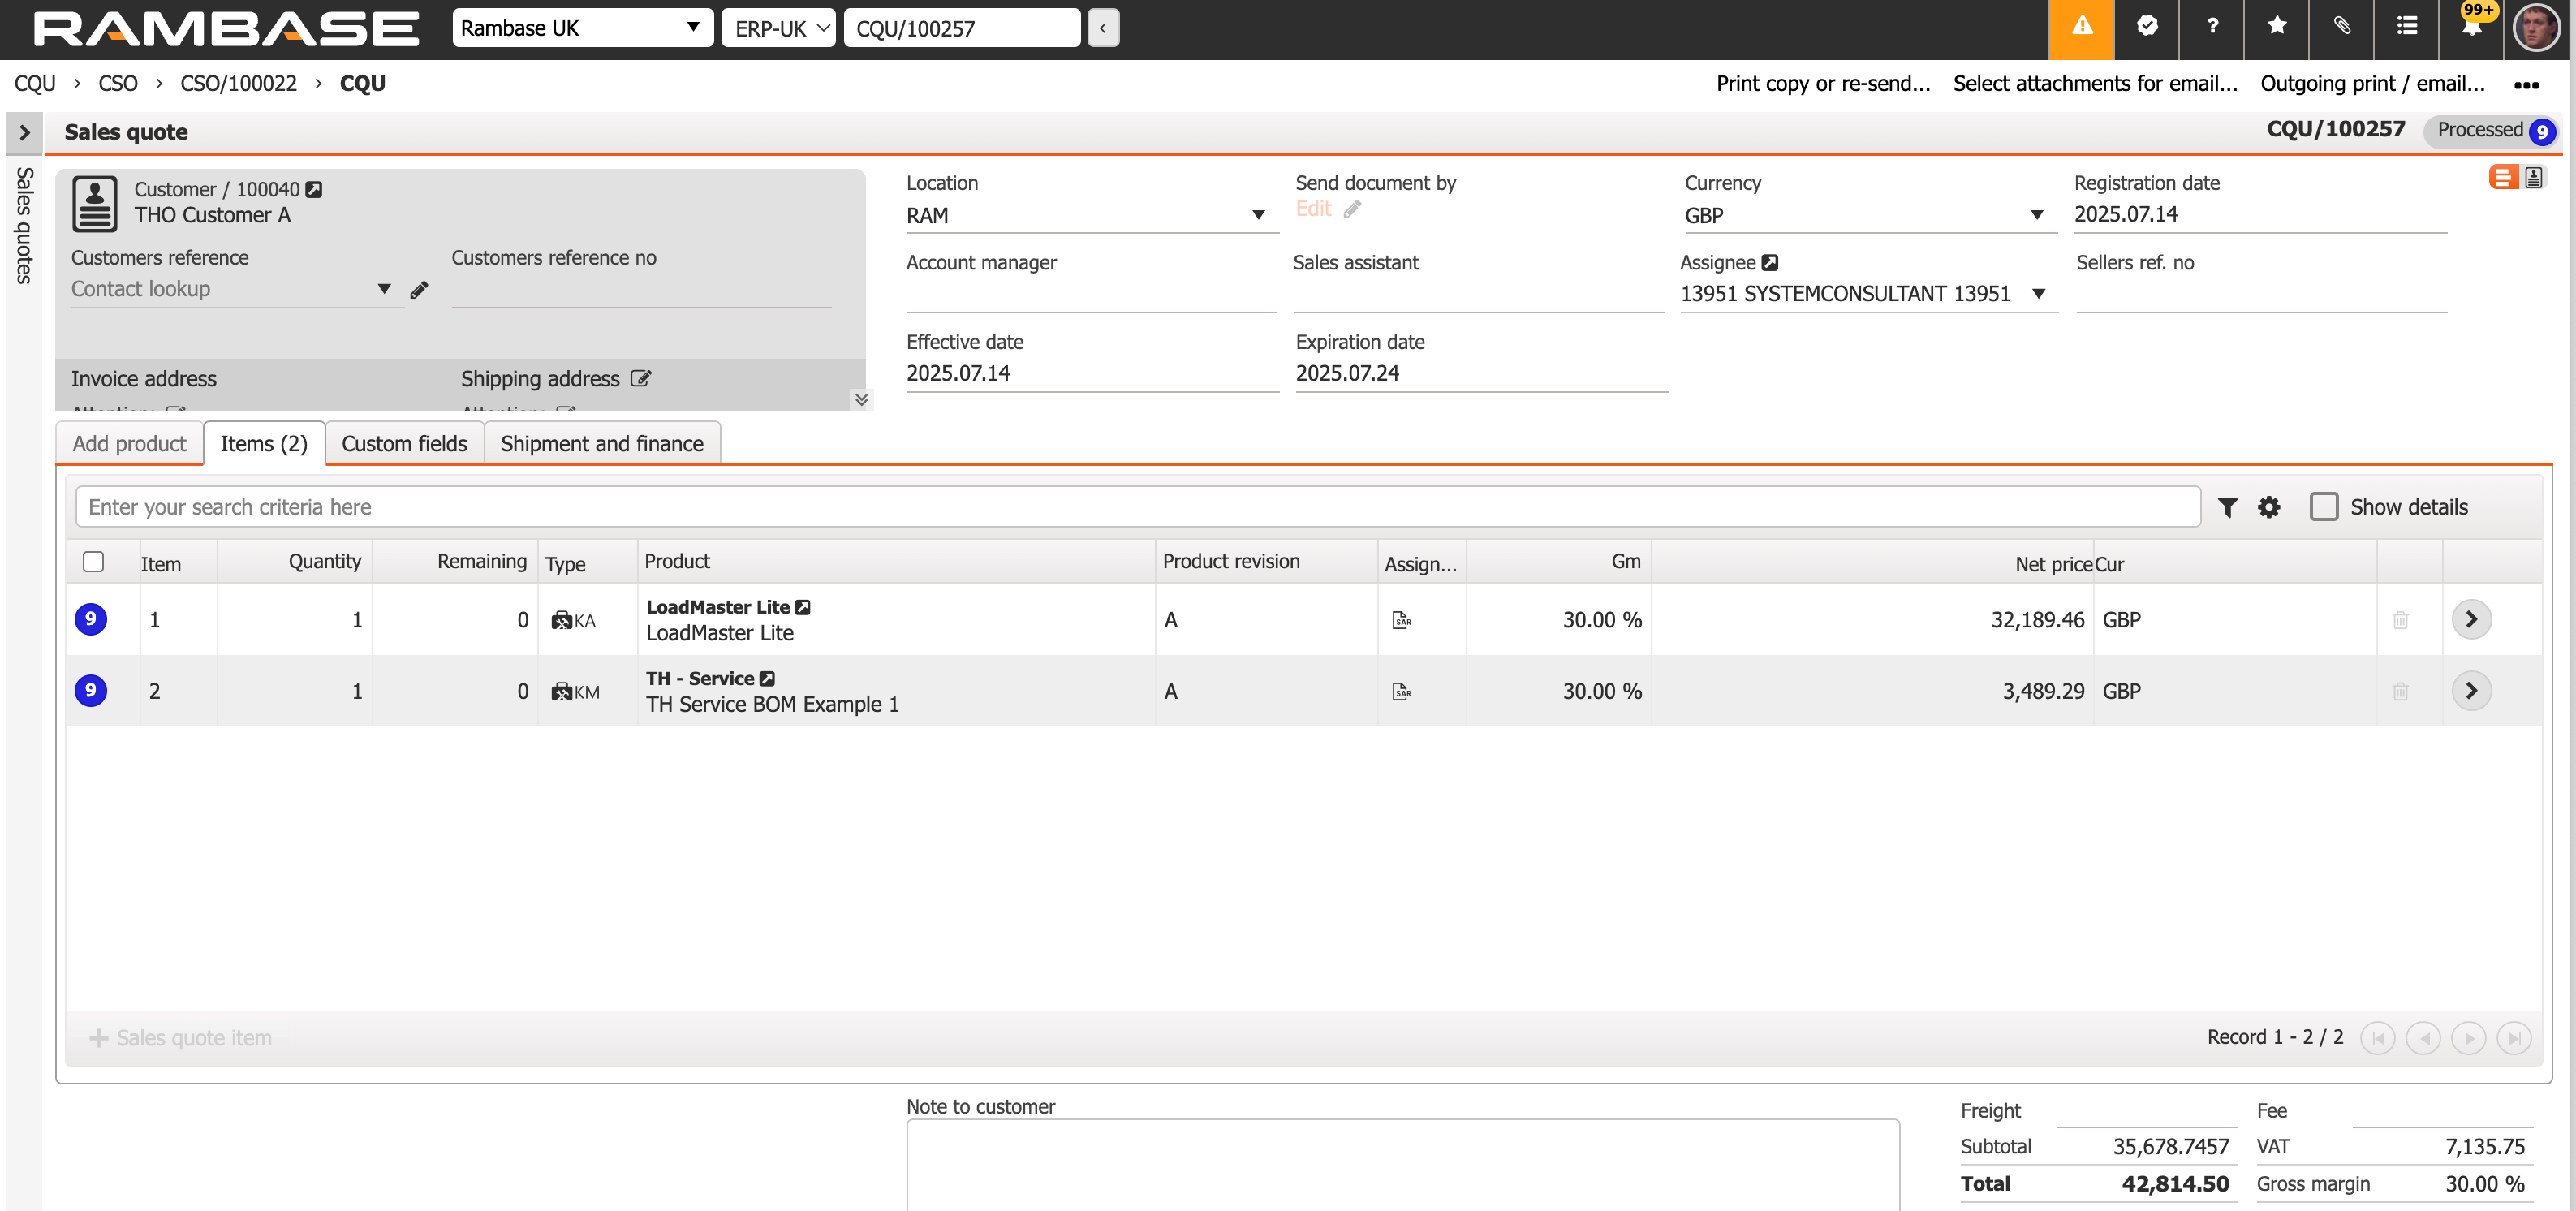Screen dimensions: 2576x1211
Task: Edit customers reference with pencil icon
Action: (419, 289)
